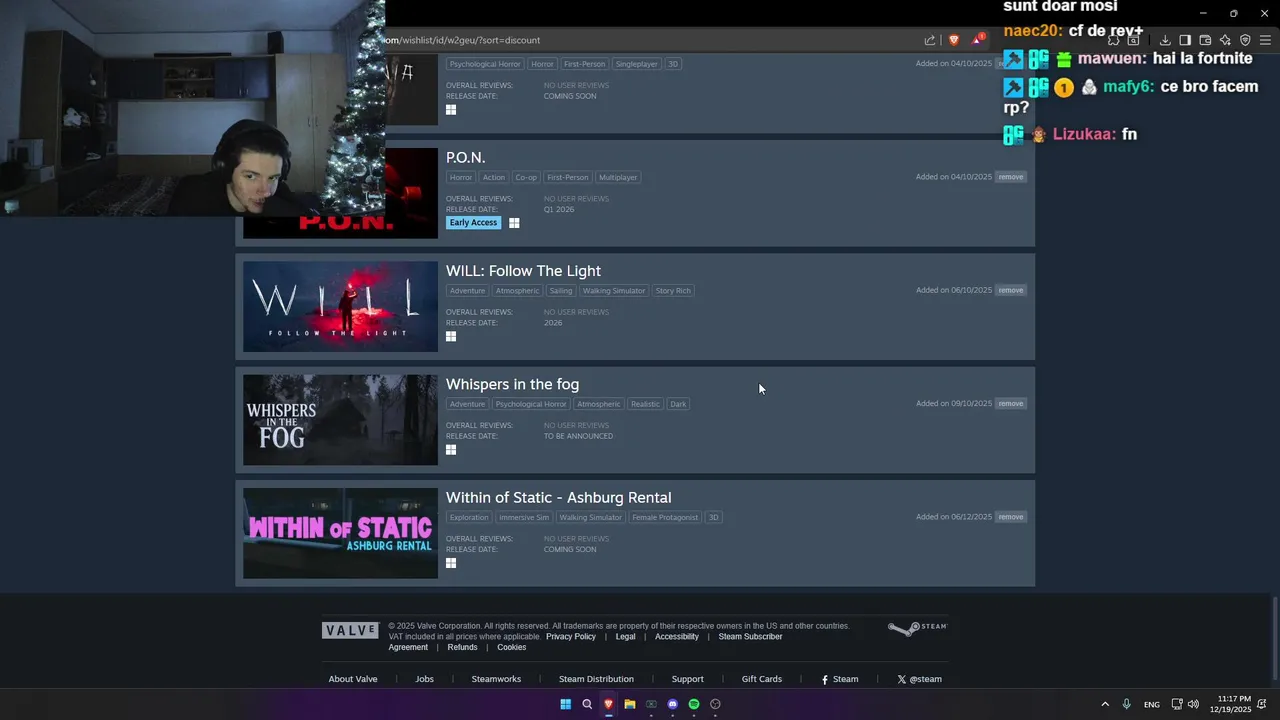Open Support footer link
Viewport: 1280px width, 720px height.
click(687, 679)
